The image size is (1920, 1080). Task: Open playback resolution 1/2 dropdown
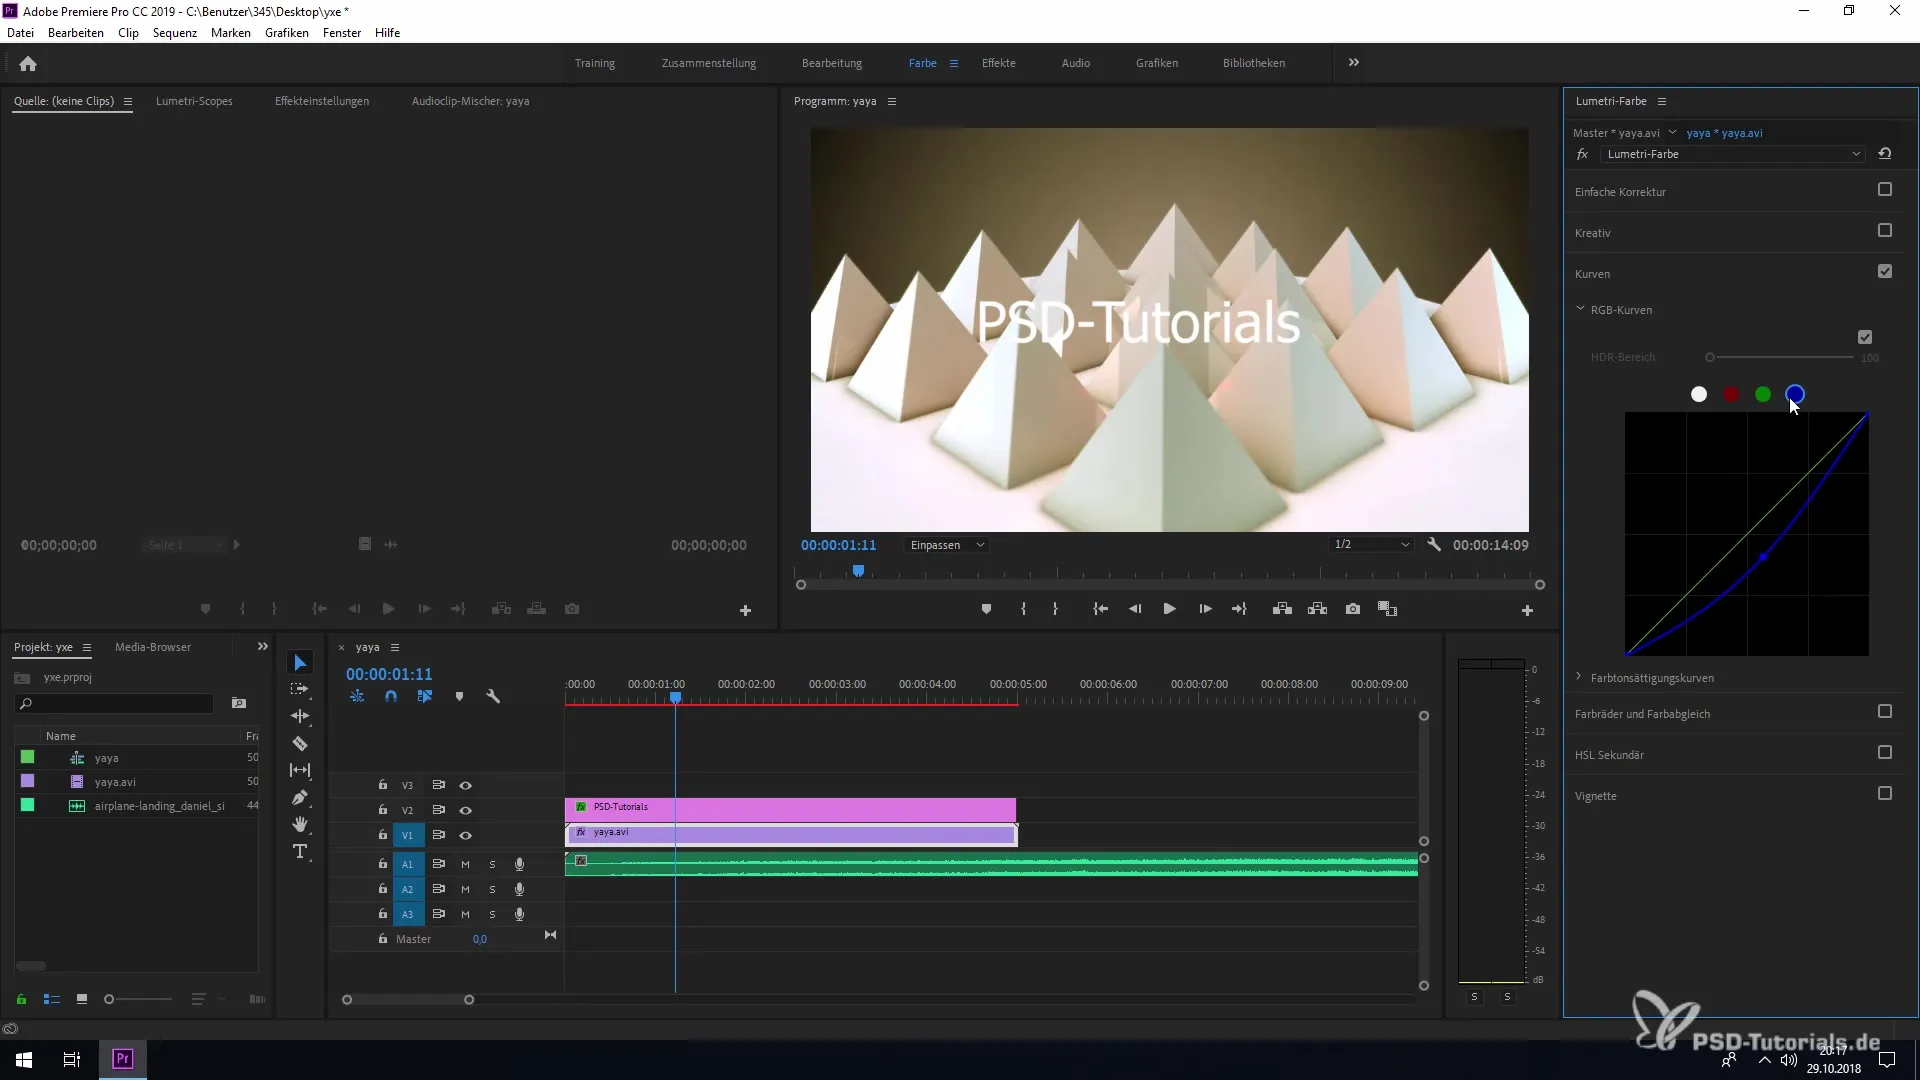pos(1371,545)
